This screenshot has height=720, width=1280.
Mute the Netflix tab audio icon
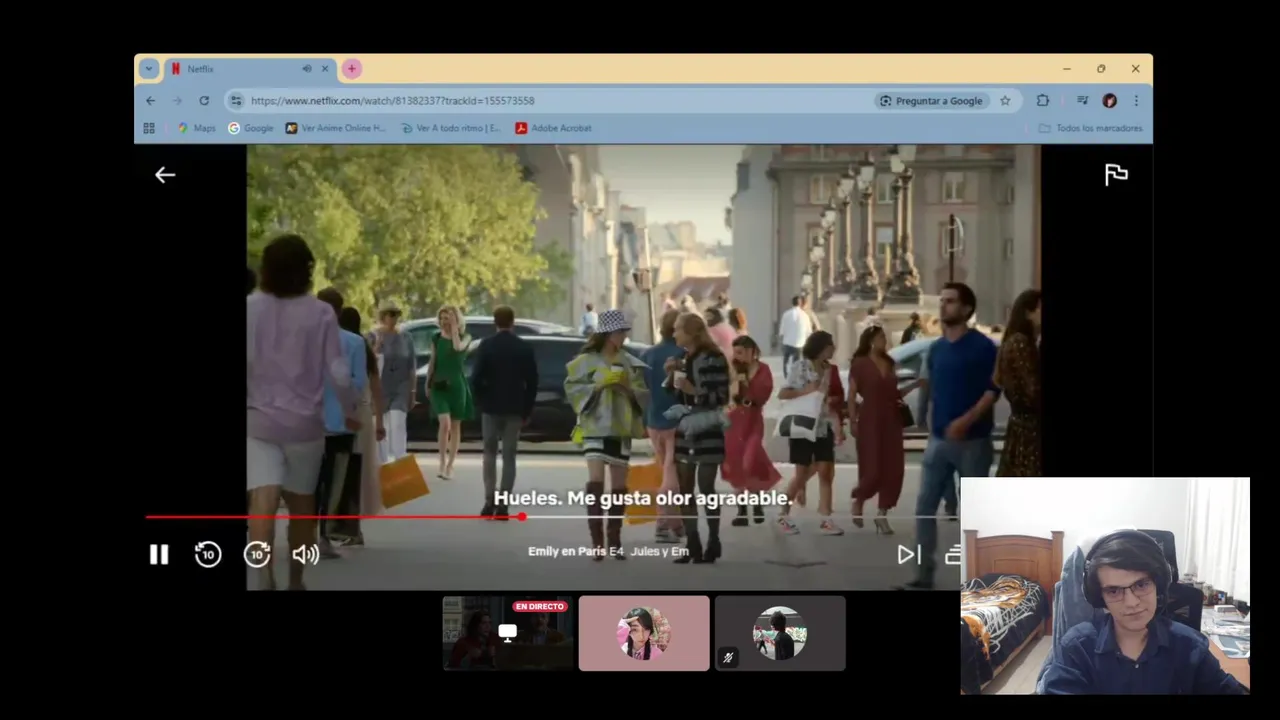point(307,69)
